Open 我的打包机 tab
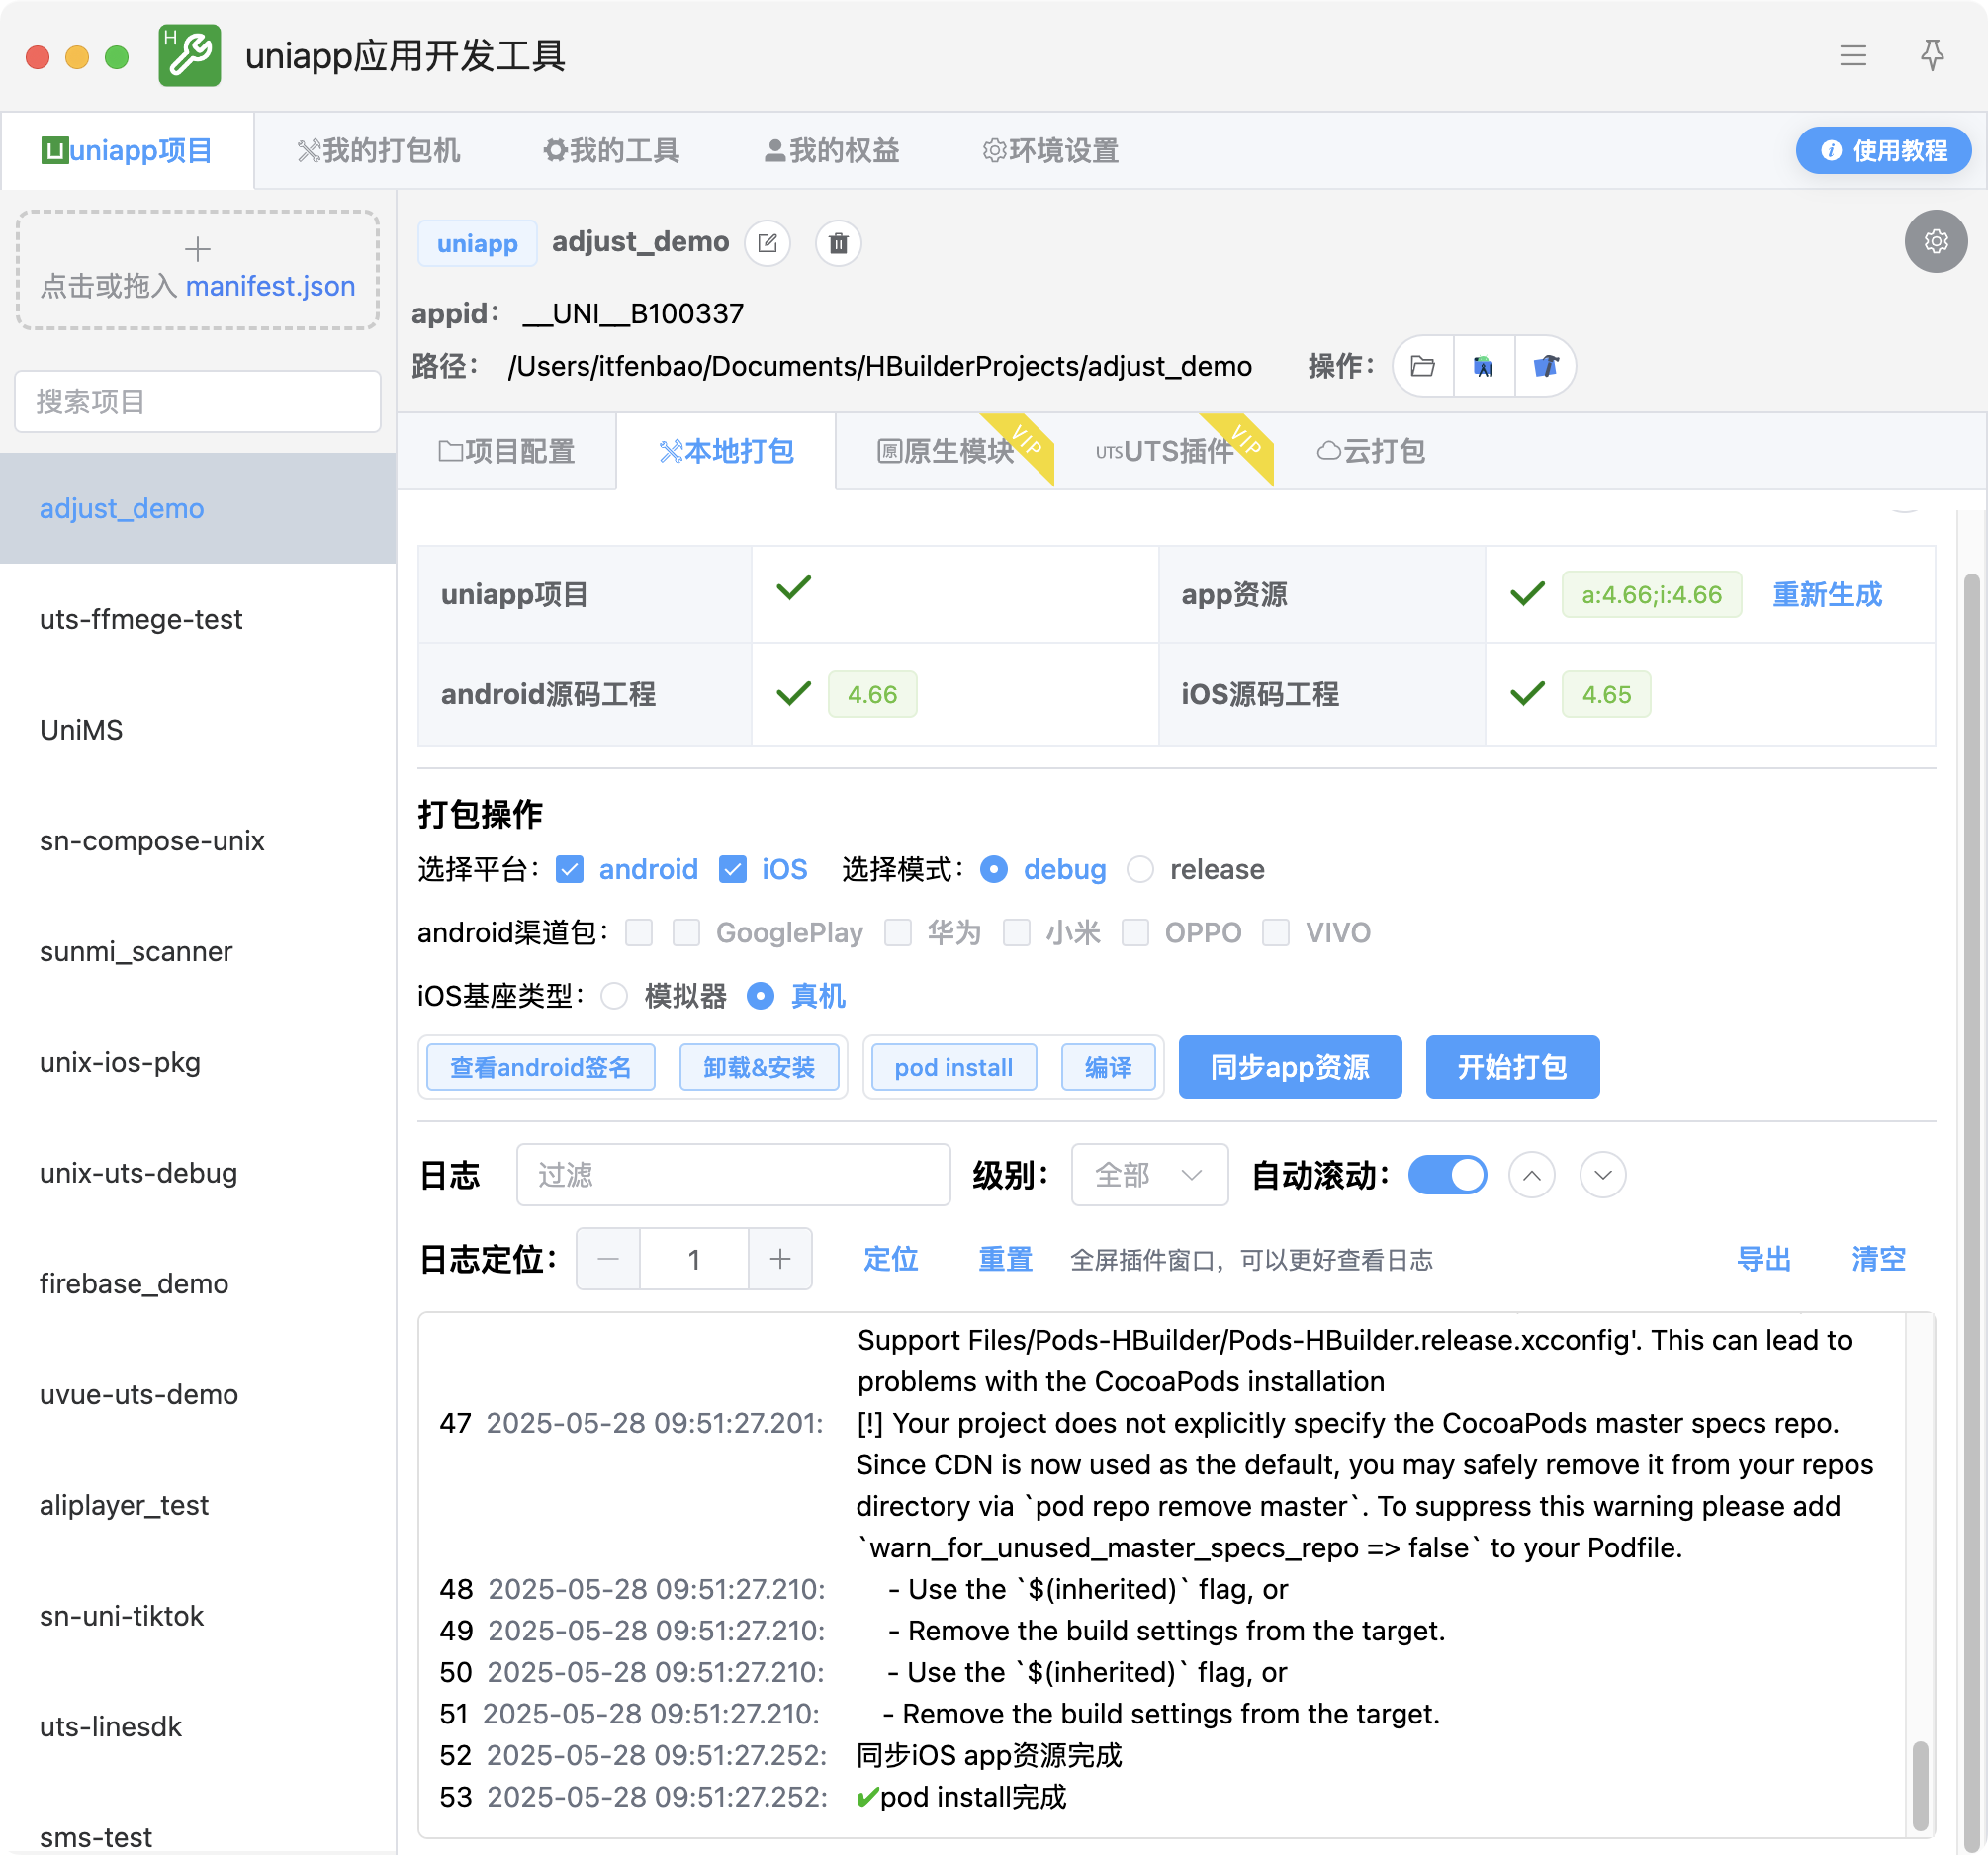 378,150
